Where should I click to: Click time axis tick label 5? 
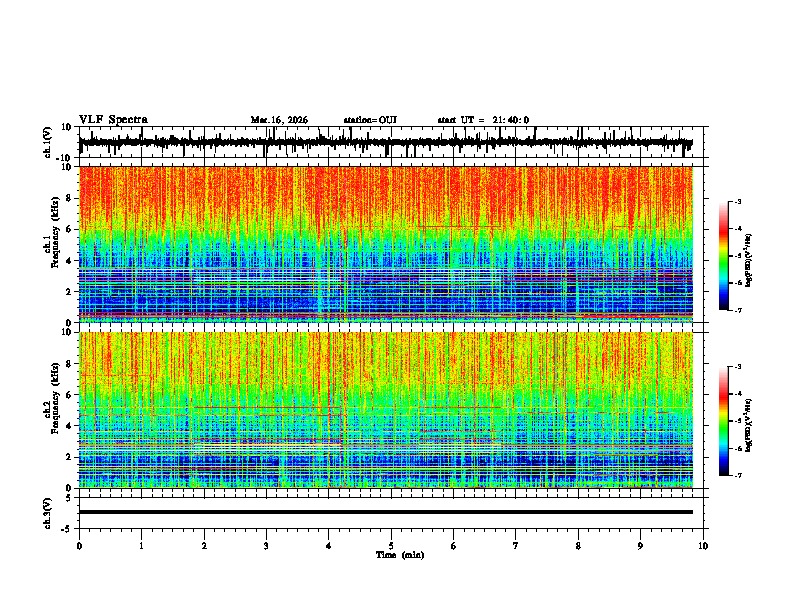tap(391, 546)
